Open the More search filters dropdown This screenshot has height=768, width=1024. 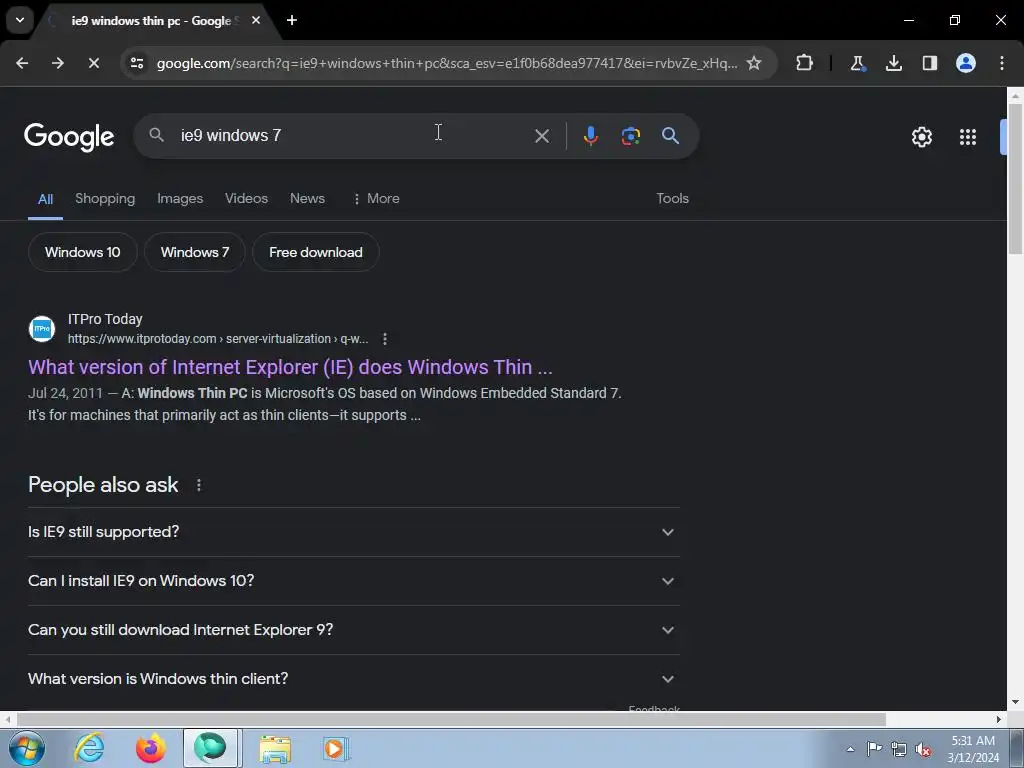[376, 199]
